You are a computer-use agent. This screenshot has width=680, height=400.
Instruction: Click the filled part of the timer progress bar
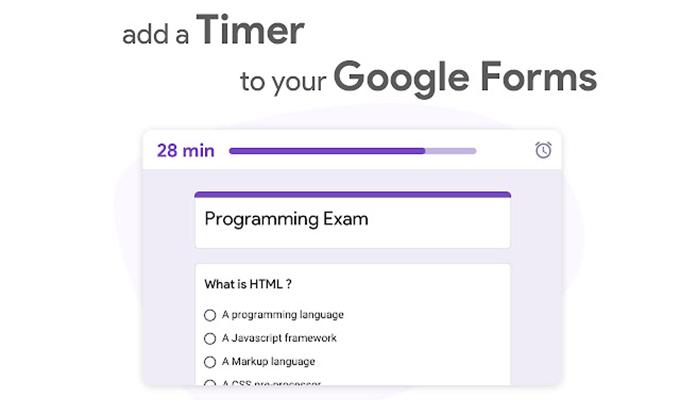click(327, 151)
